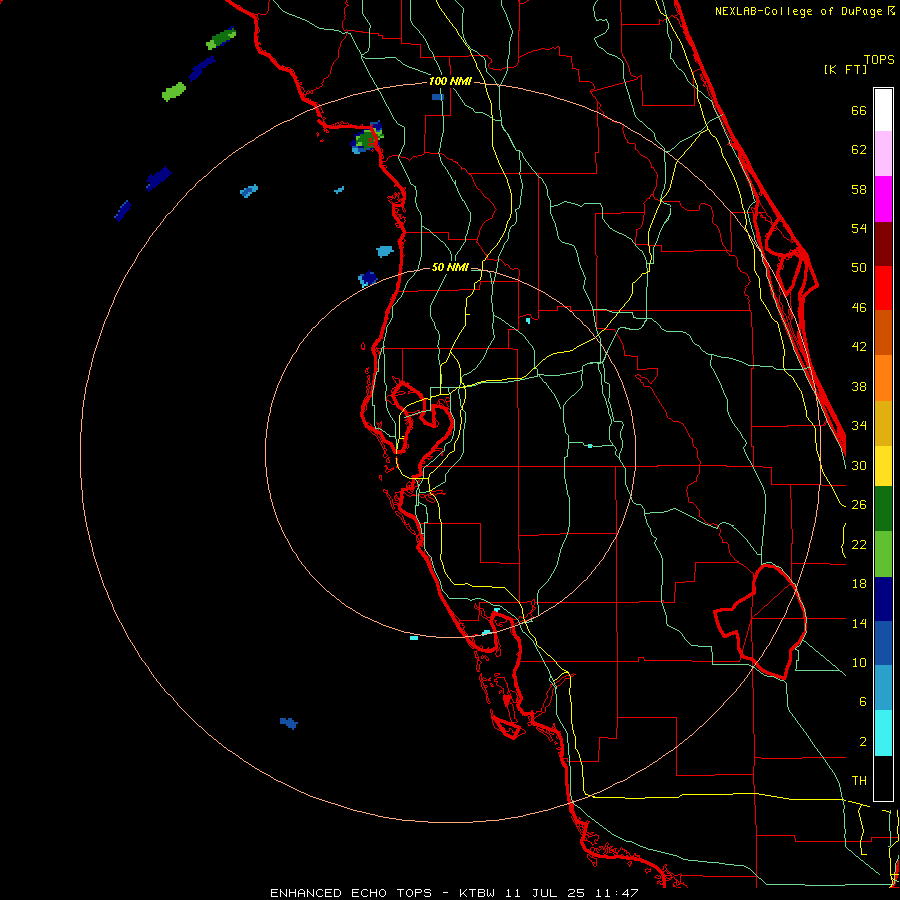Click the green-and-blue echo on the 100 NMI ring coast

click(x=367, y=138)
